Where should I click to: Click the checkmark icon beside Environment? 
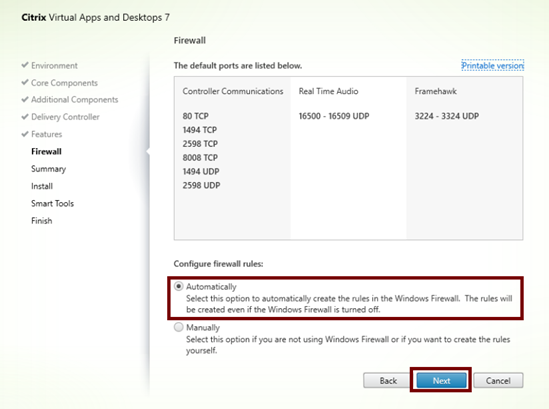25,65
